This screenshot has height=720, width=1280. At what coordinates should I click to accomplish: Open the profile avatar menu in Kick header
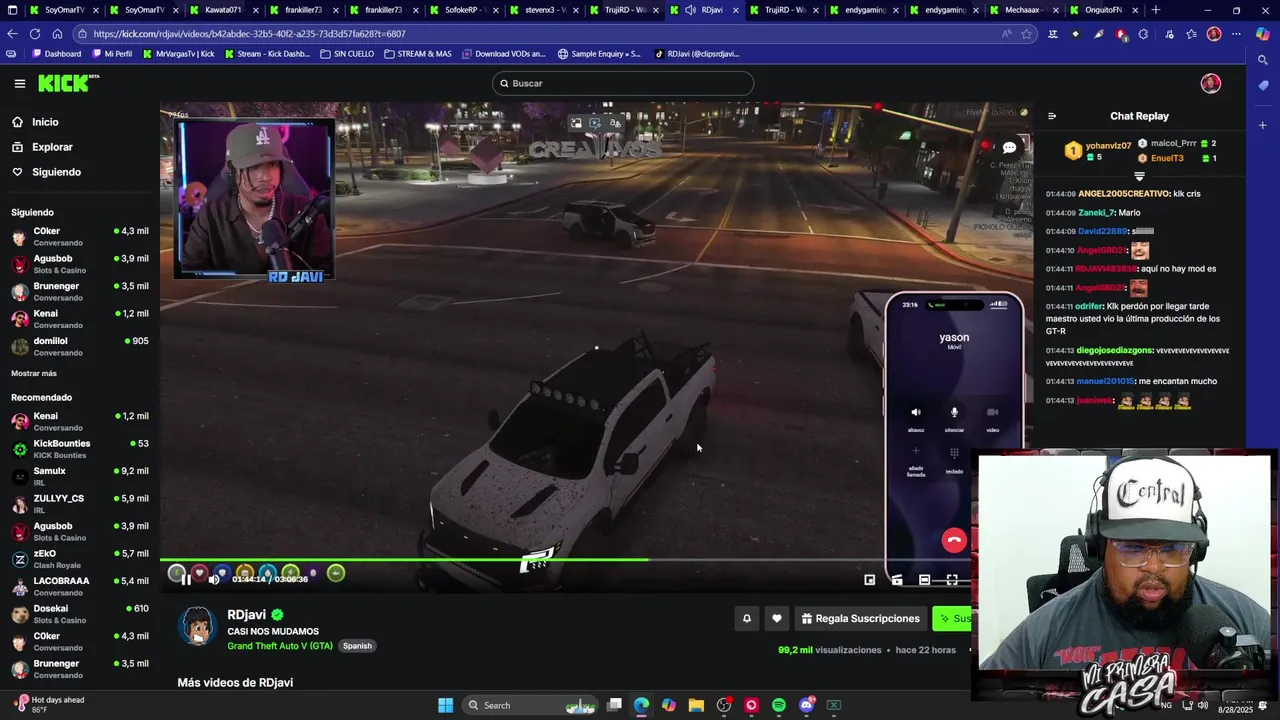[x=1211, y=83]
